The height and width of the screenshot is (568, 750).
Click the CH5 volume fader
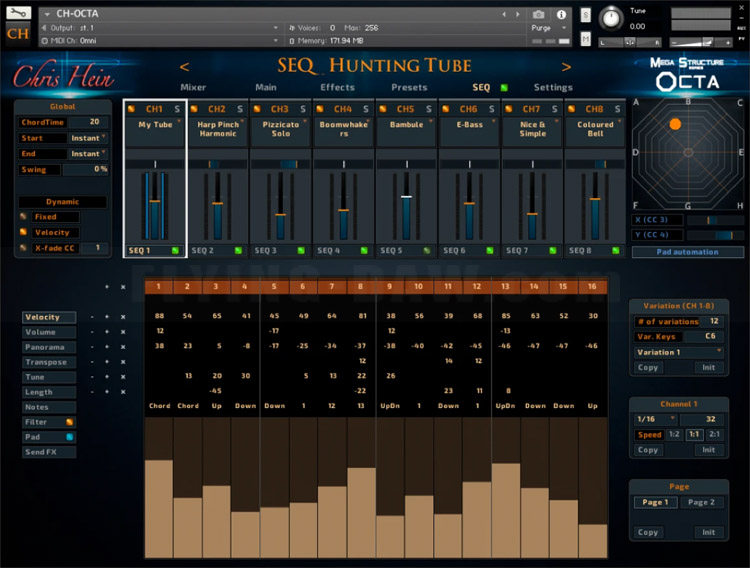(406, 197)
